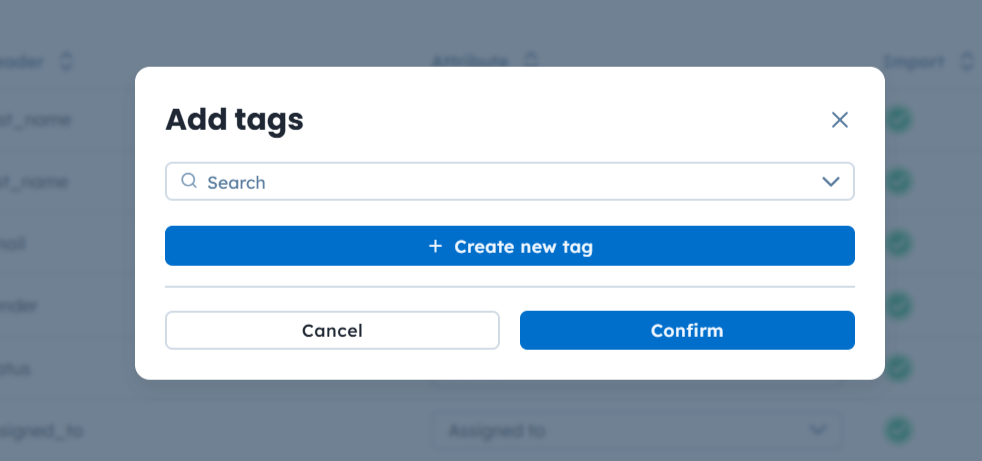
Task: Click the Create new tag button
Action: click(510, 246)
